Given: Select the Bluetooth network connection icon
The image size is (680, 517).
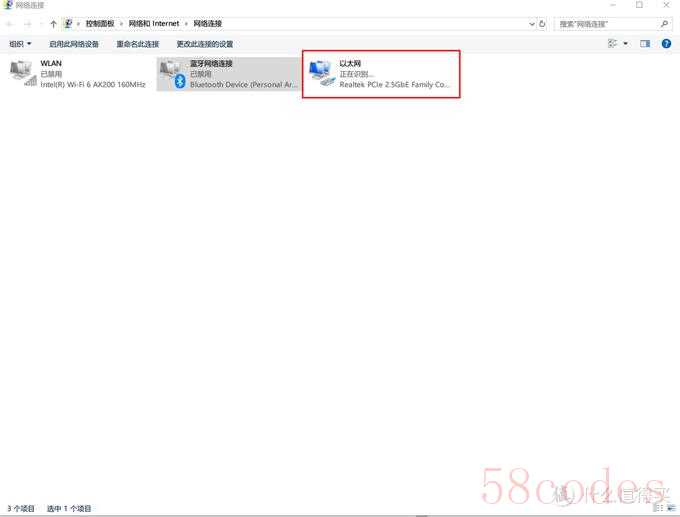Looking at the screenshot, I should (173, 74).
